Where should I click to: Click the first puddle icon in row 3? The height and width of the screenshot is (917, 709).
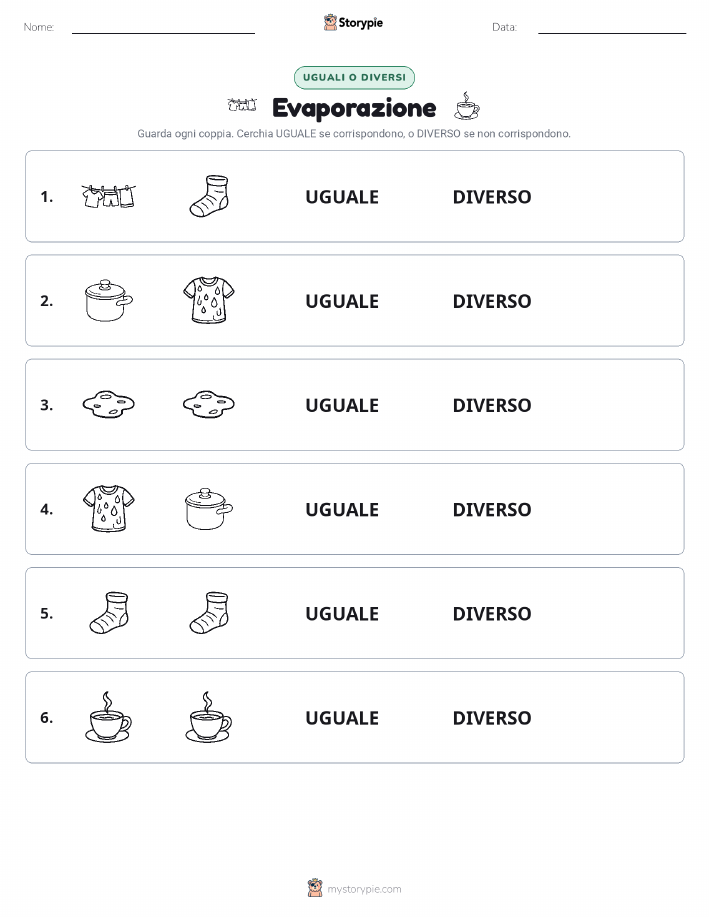click(109, 405)
